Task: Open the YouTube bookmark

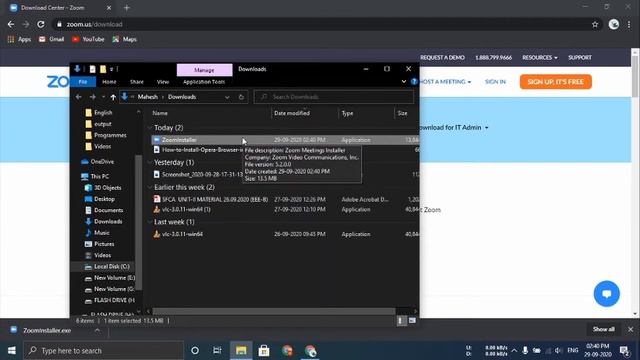Action: pyautogui.click(x=88, y=39)
